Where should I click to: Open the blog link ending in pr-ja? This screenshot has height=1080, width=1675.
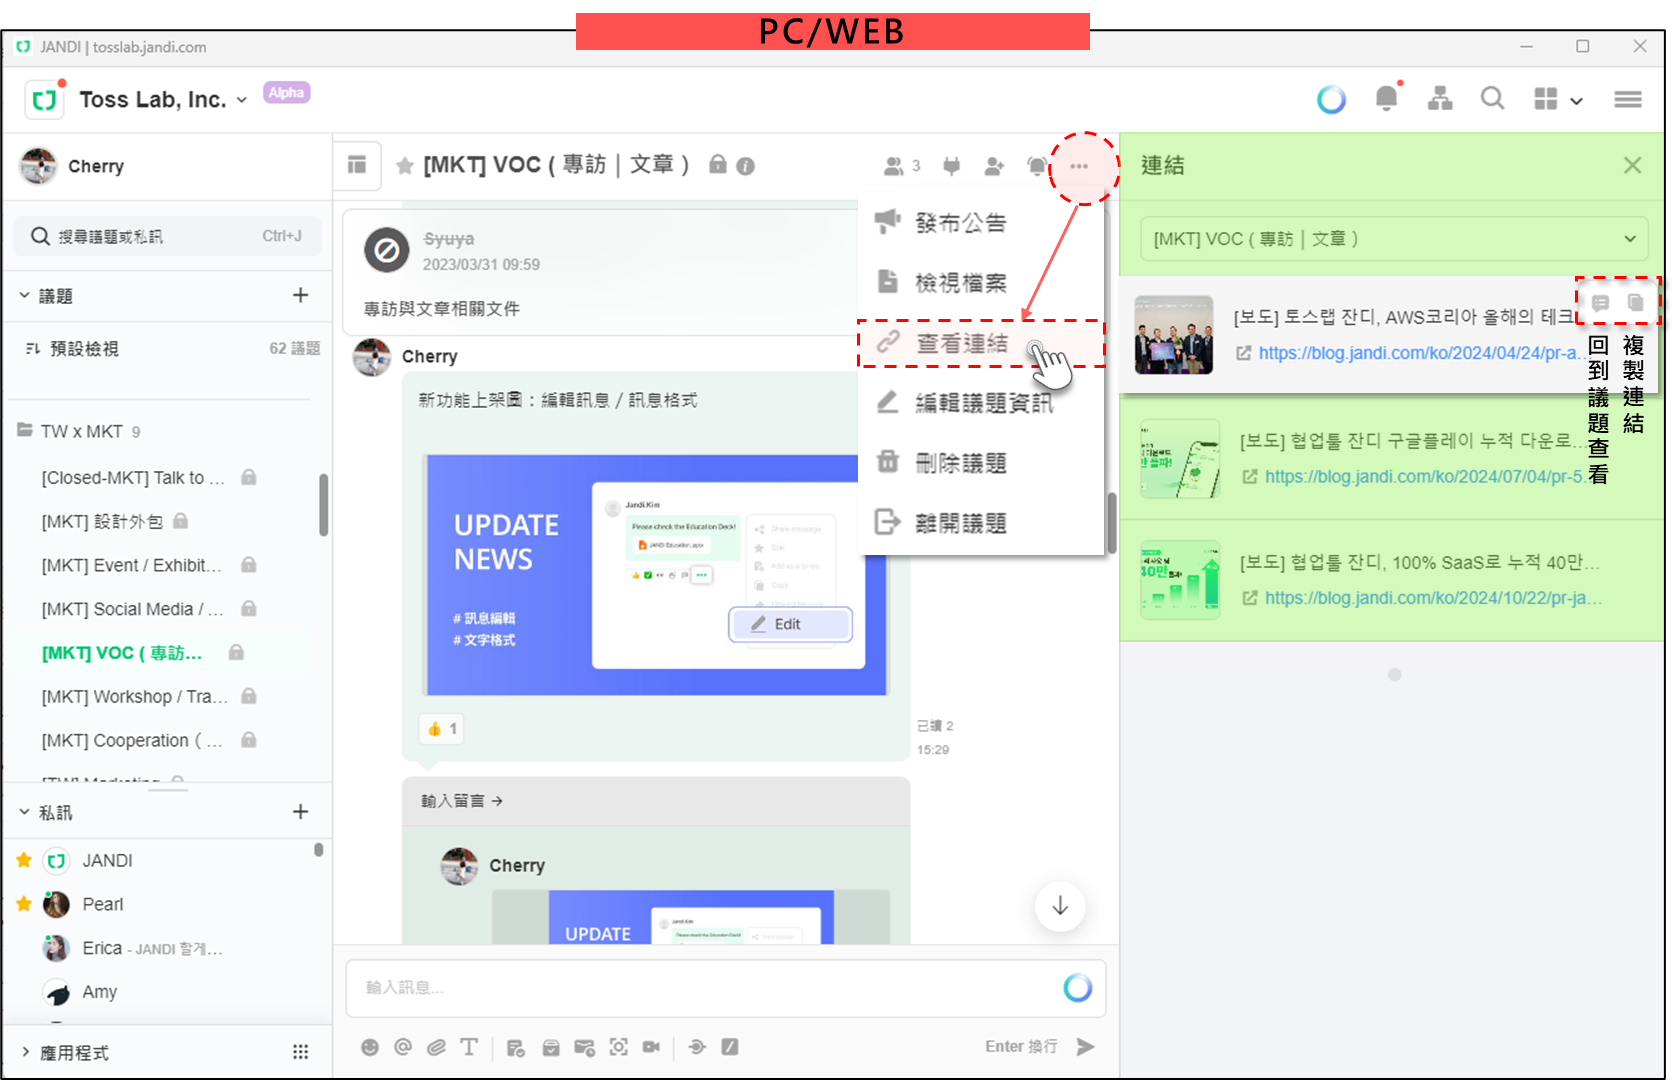1433,598
